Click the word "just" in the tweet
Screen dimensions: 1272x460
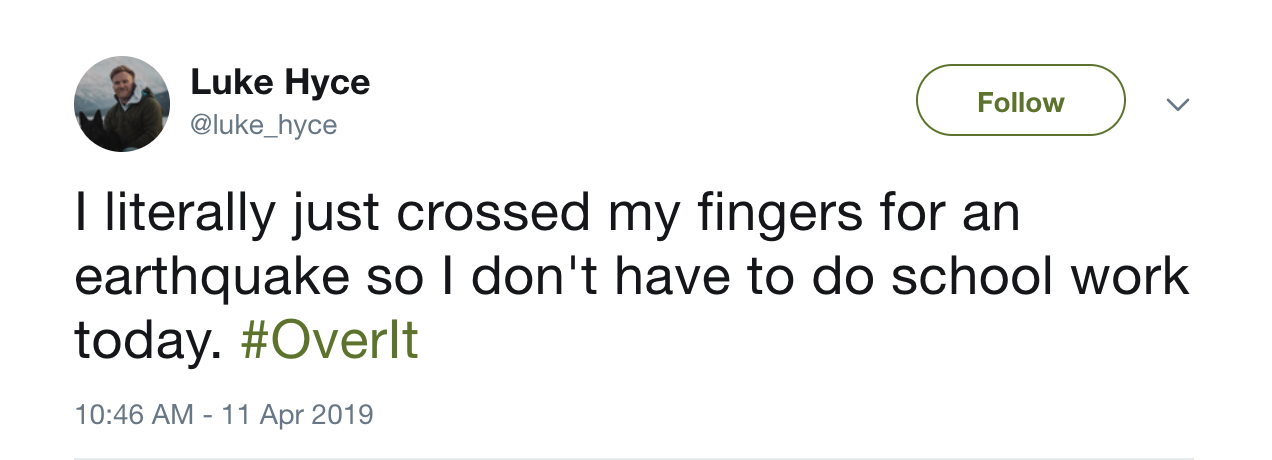322,215
